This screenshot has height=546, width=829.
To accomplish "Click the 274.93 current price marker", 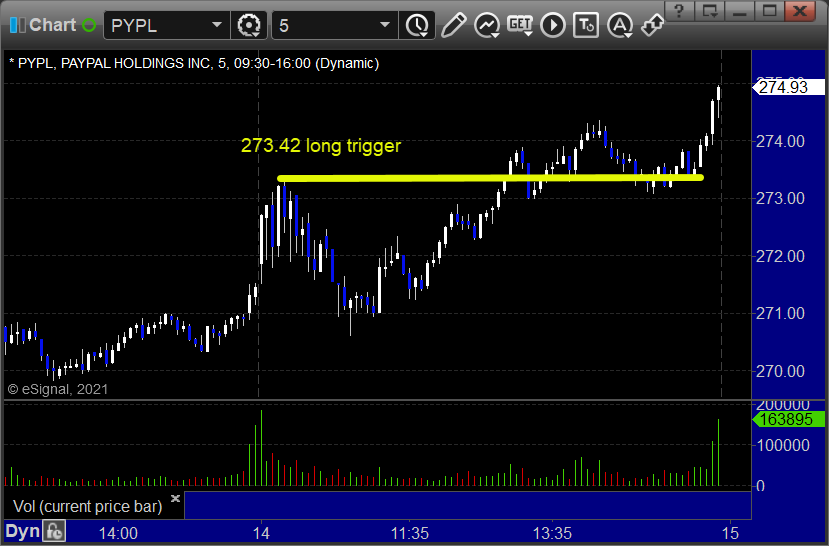I will (788, 87).
